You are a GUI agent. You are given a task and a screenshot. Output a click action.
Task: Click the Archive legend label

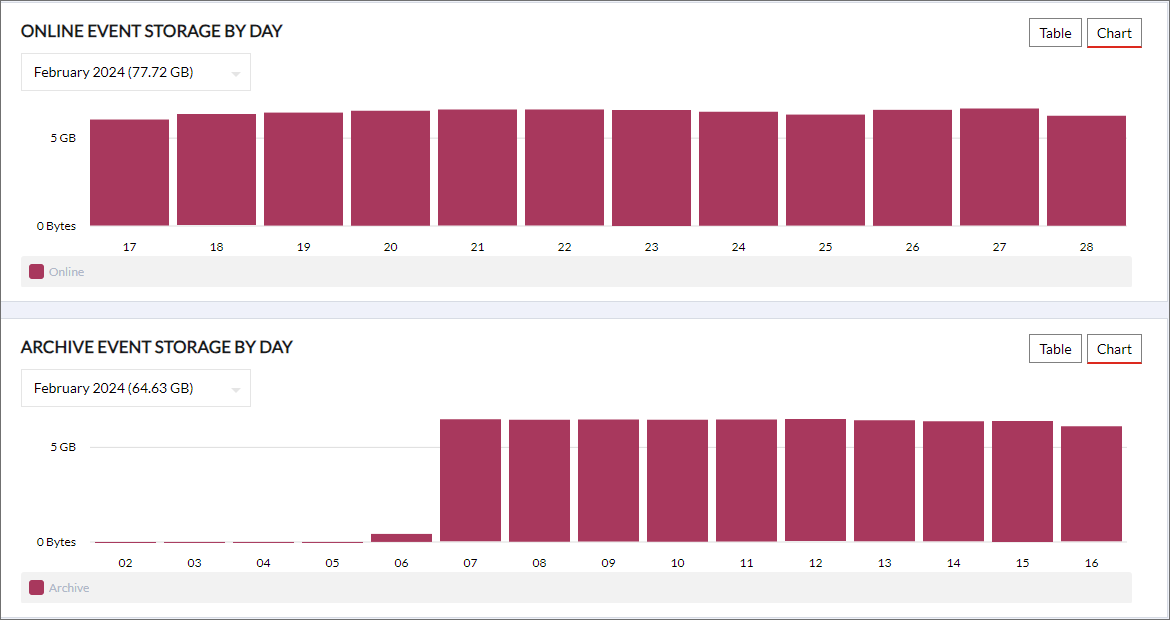[69, 588]
